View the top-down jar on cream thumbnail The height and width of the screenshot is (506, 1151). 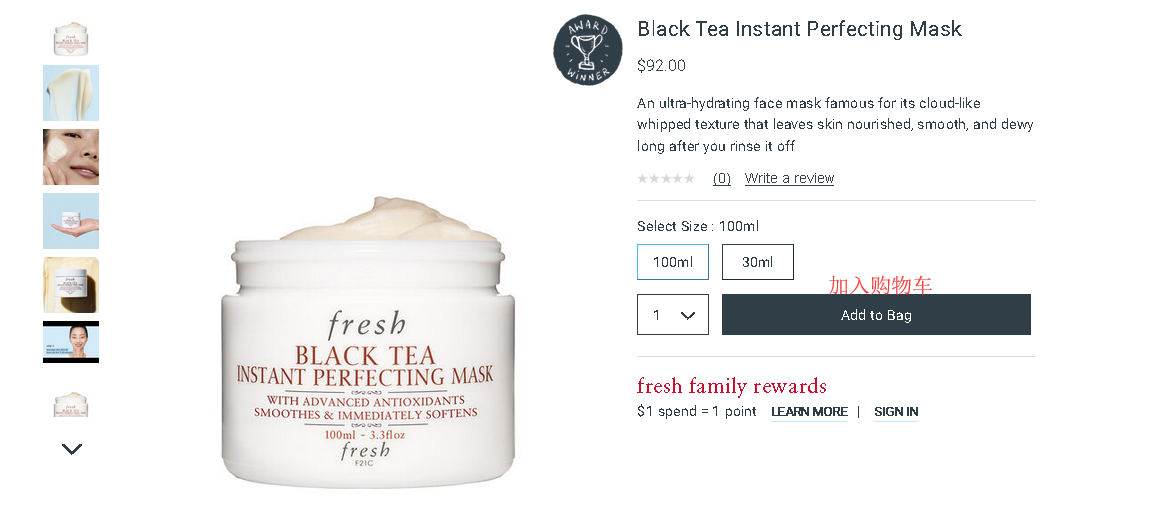coord(71,285)
